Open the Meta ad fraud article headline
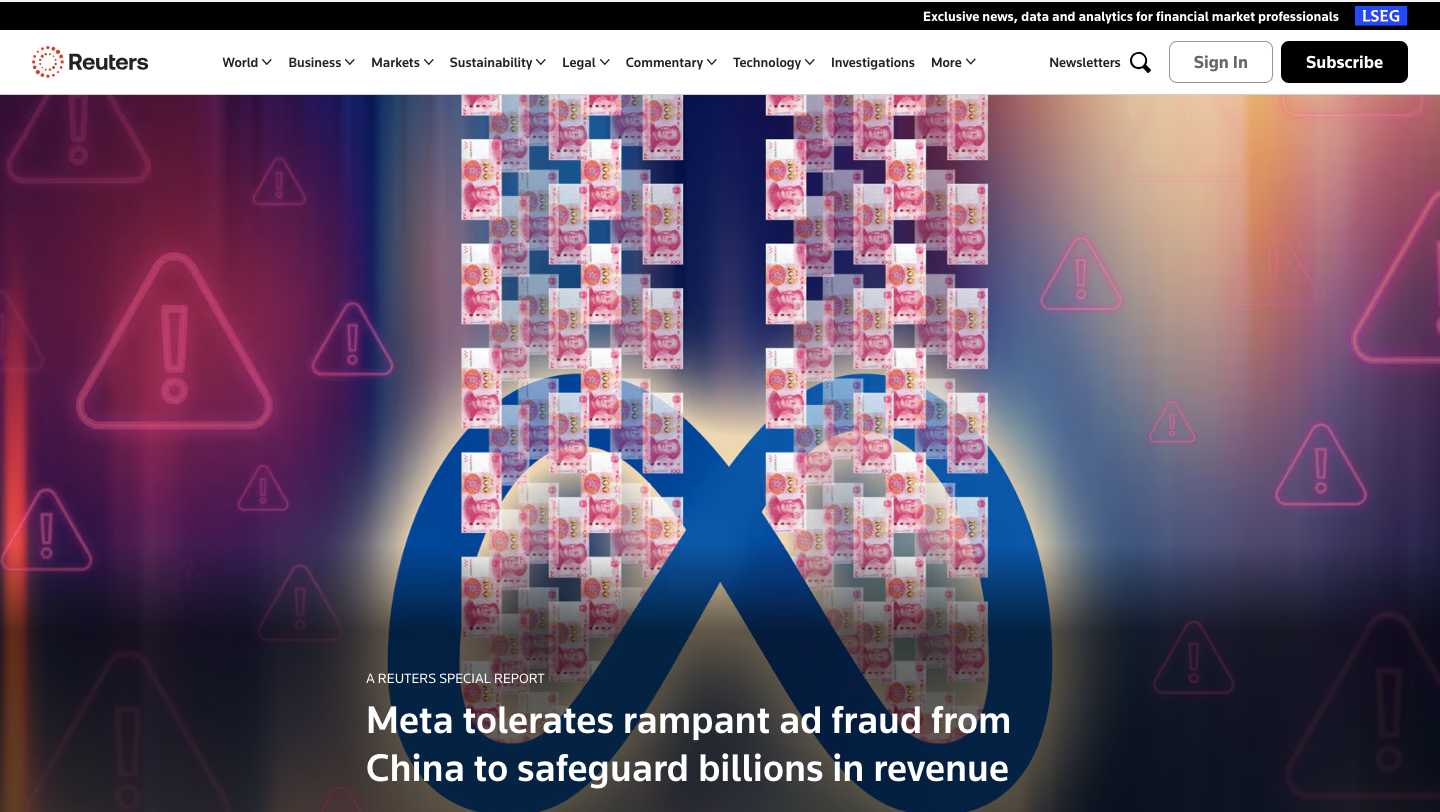This screenshot has width=1440, height=812. click(x=688, y=744)
